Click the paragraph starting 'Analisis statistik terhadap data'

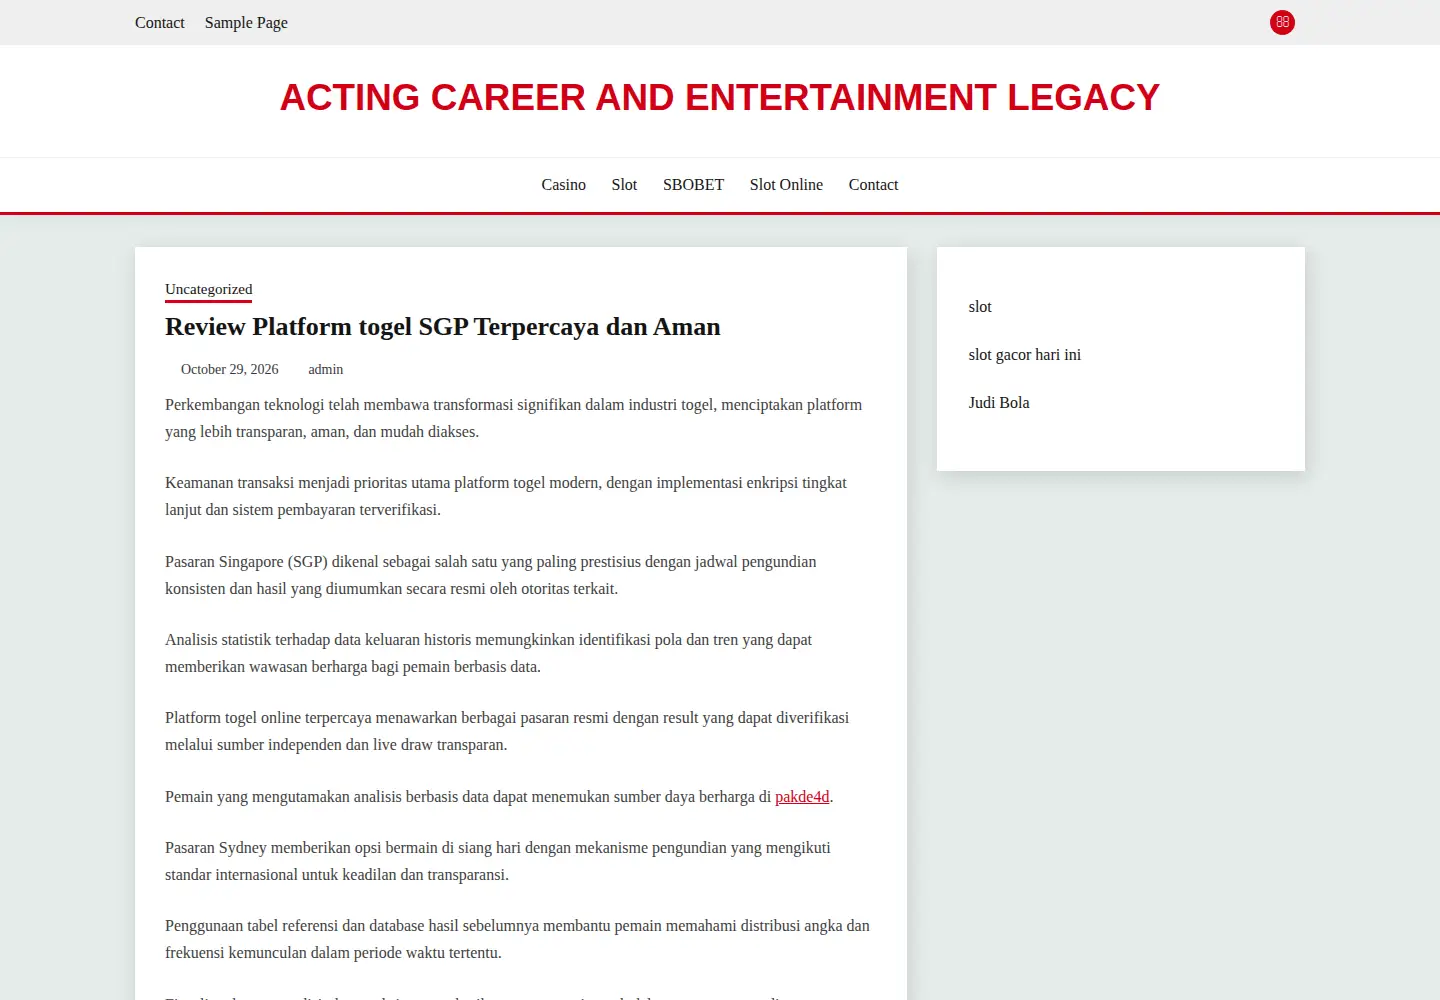520,653
